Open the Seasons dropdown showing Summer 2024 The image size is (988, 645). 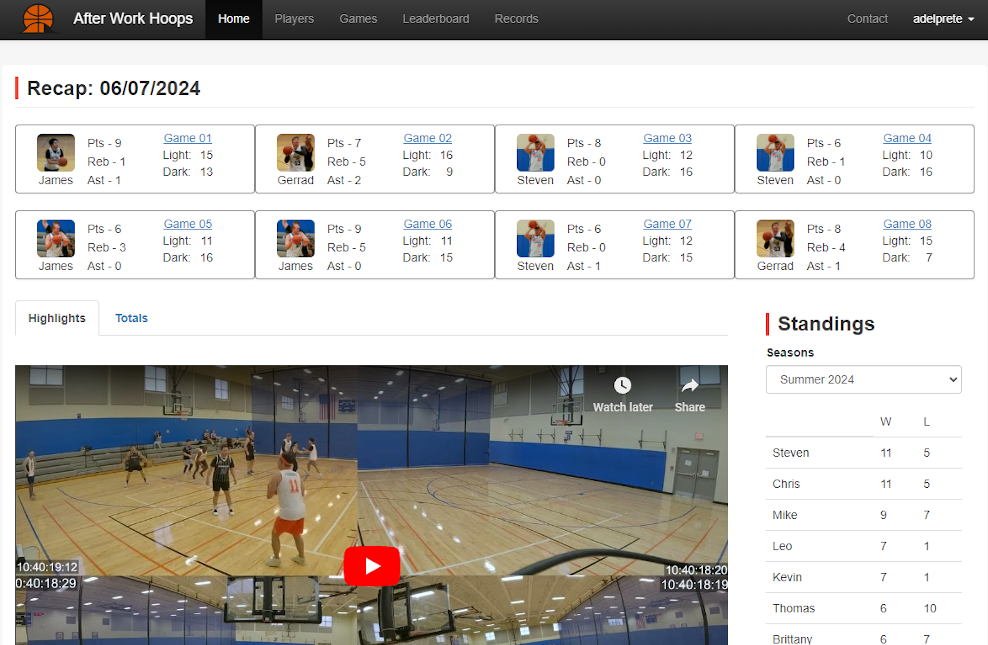click(863, 379)
